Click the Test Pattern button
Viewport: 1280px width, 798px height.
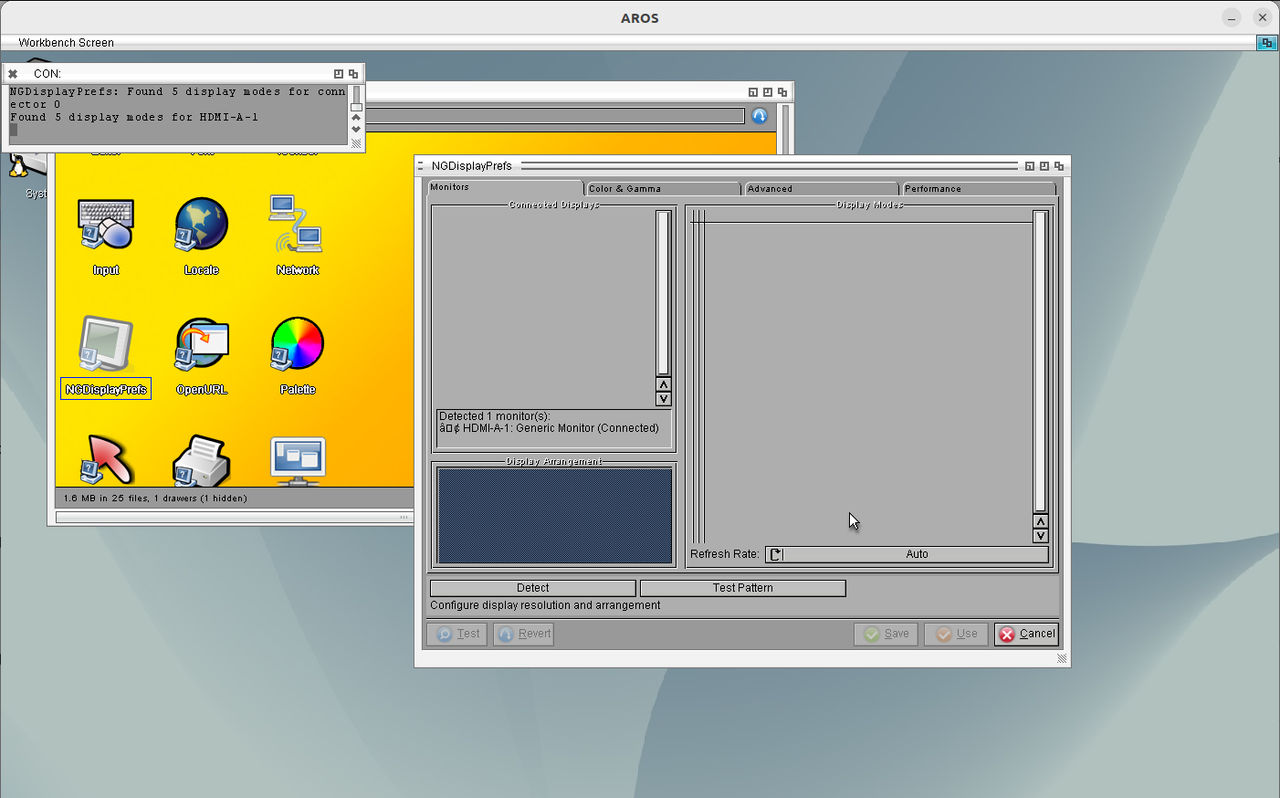[x=743, y=588]
